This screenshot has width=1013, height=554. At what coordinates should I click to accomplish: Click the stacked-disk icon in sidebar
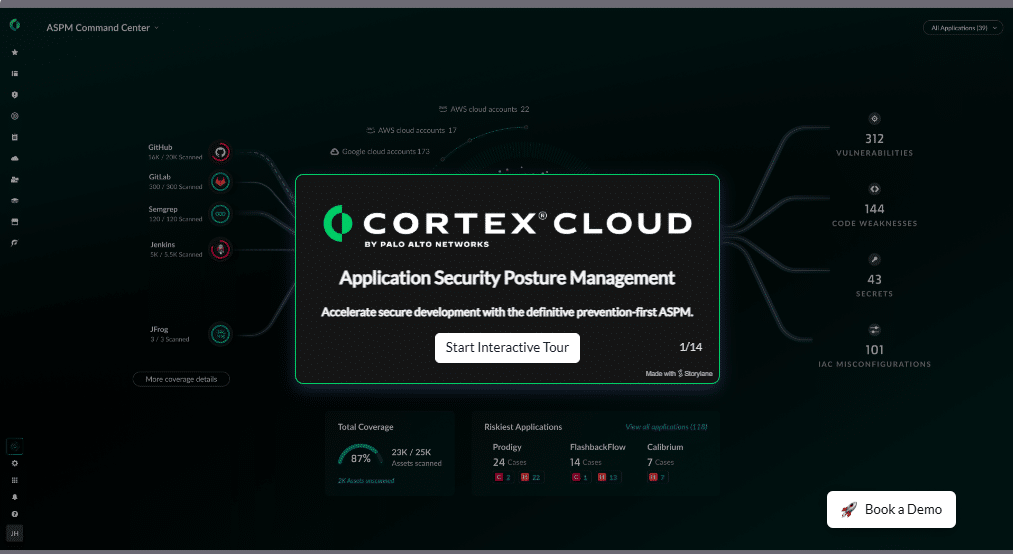(15, 201)
